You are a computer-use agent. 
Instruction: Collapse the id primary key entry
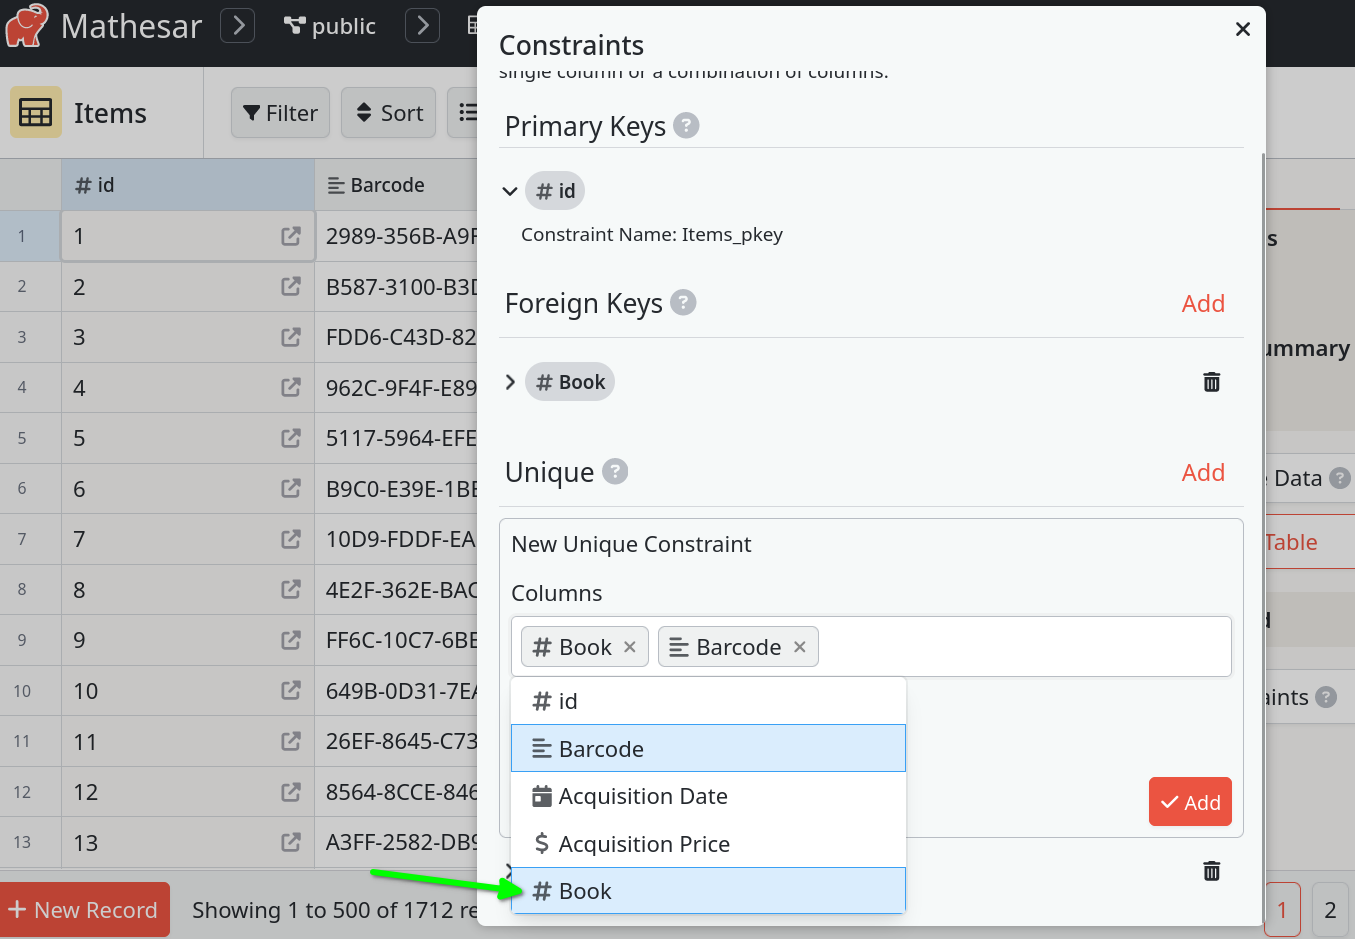click(510, 190)
